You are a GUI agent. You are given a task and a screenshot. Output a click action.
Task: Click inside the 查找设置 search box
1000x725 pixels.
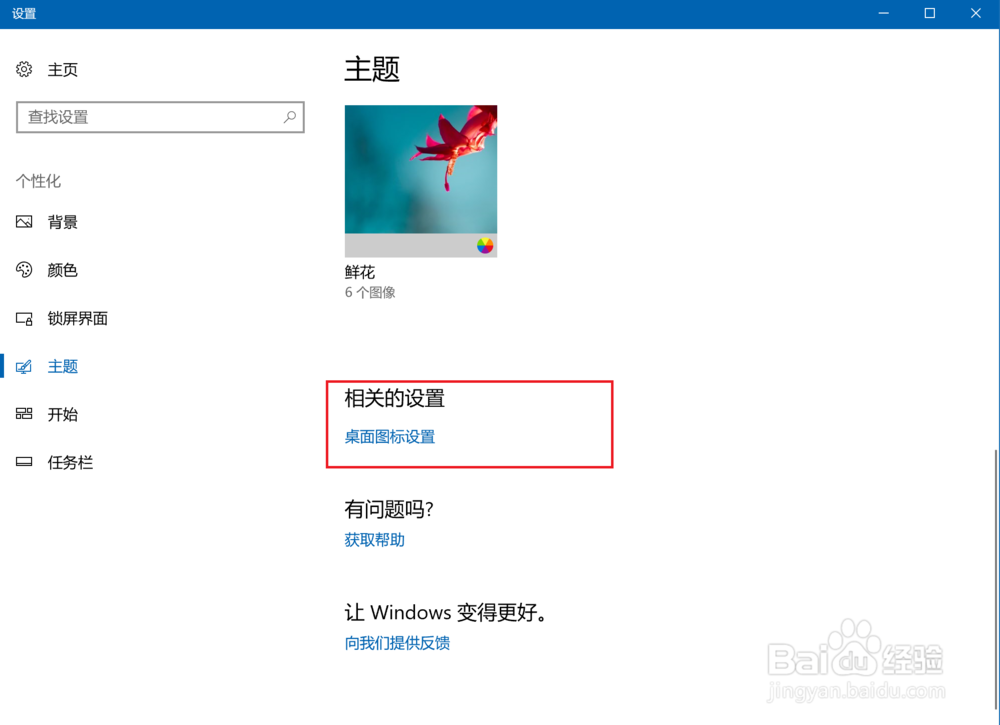160,117
